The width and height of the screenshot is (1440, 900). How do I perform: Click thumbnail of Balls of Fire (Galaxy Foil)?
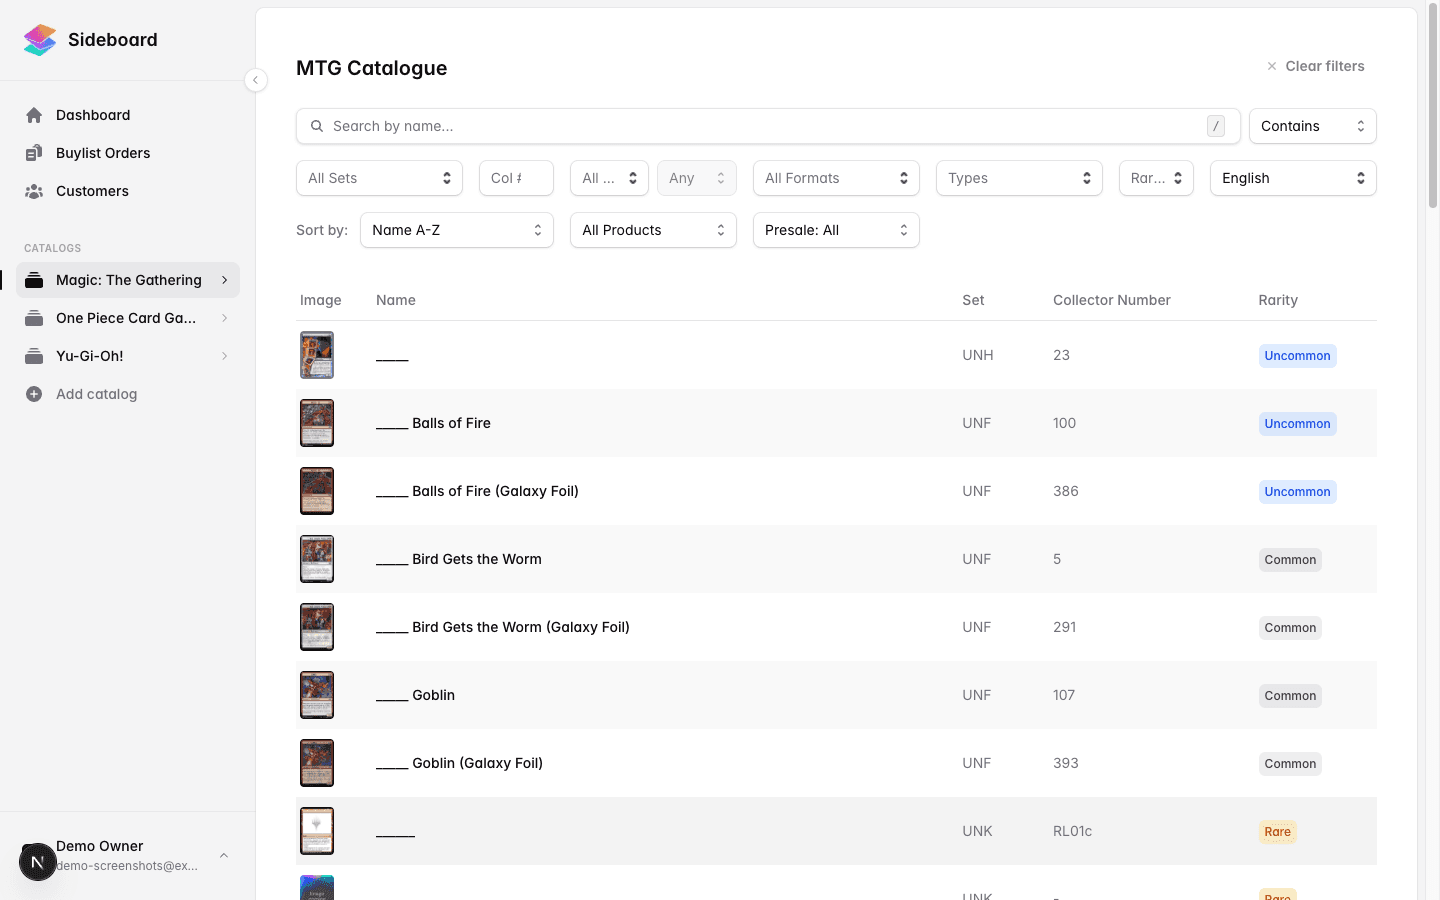[317, 491]
